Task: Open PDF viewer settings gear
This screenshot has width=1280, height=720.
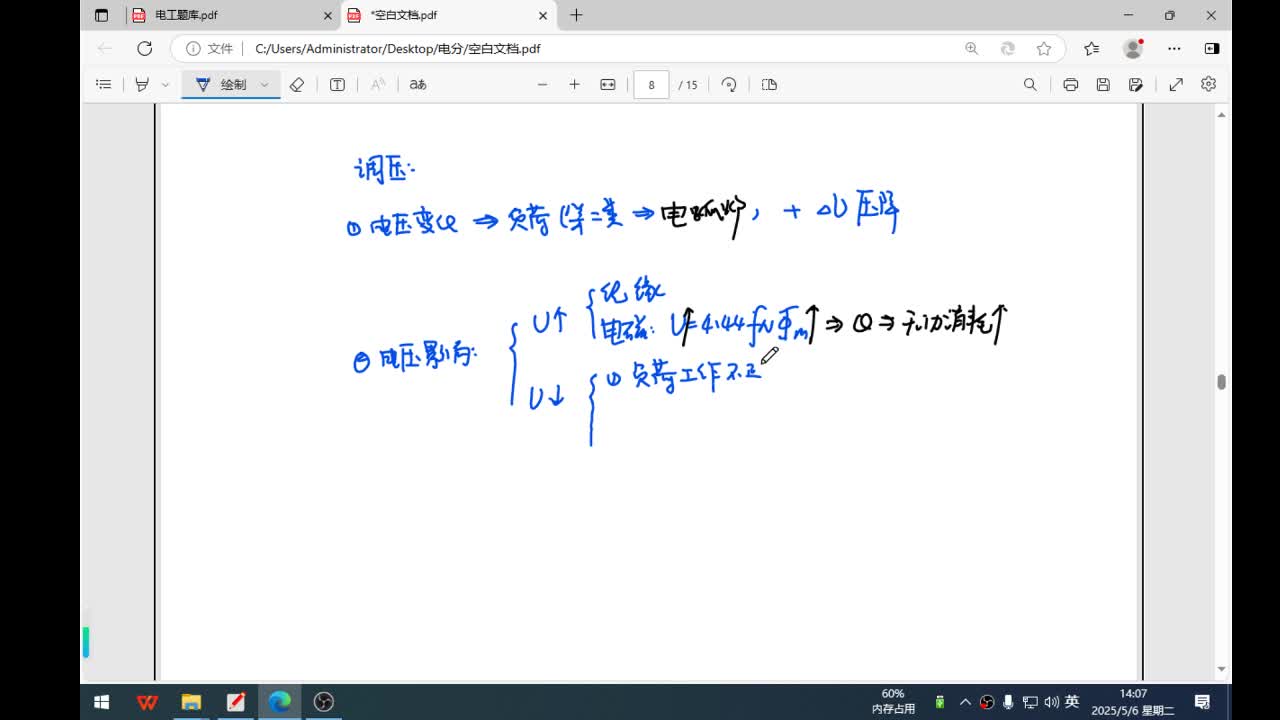Action: pyautogui.click(x=1208, y=84)
